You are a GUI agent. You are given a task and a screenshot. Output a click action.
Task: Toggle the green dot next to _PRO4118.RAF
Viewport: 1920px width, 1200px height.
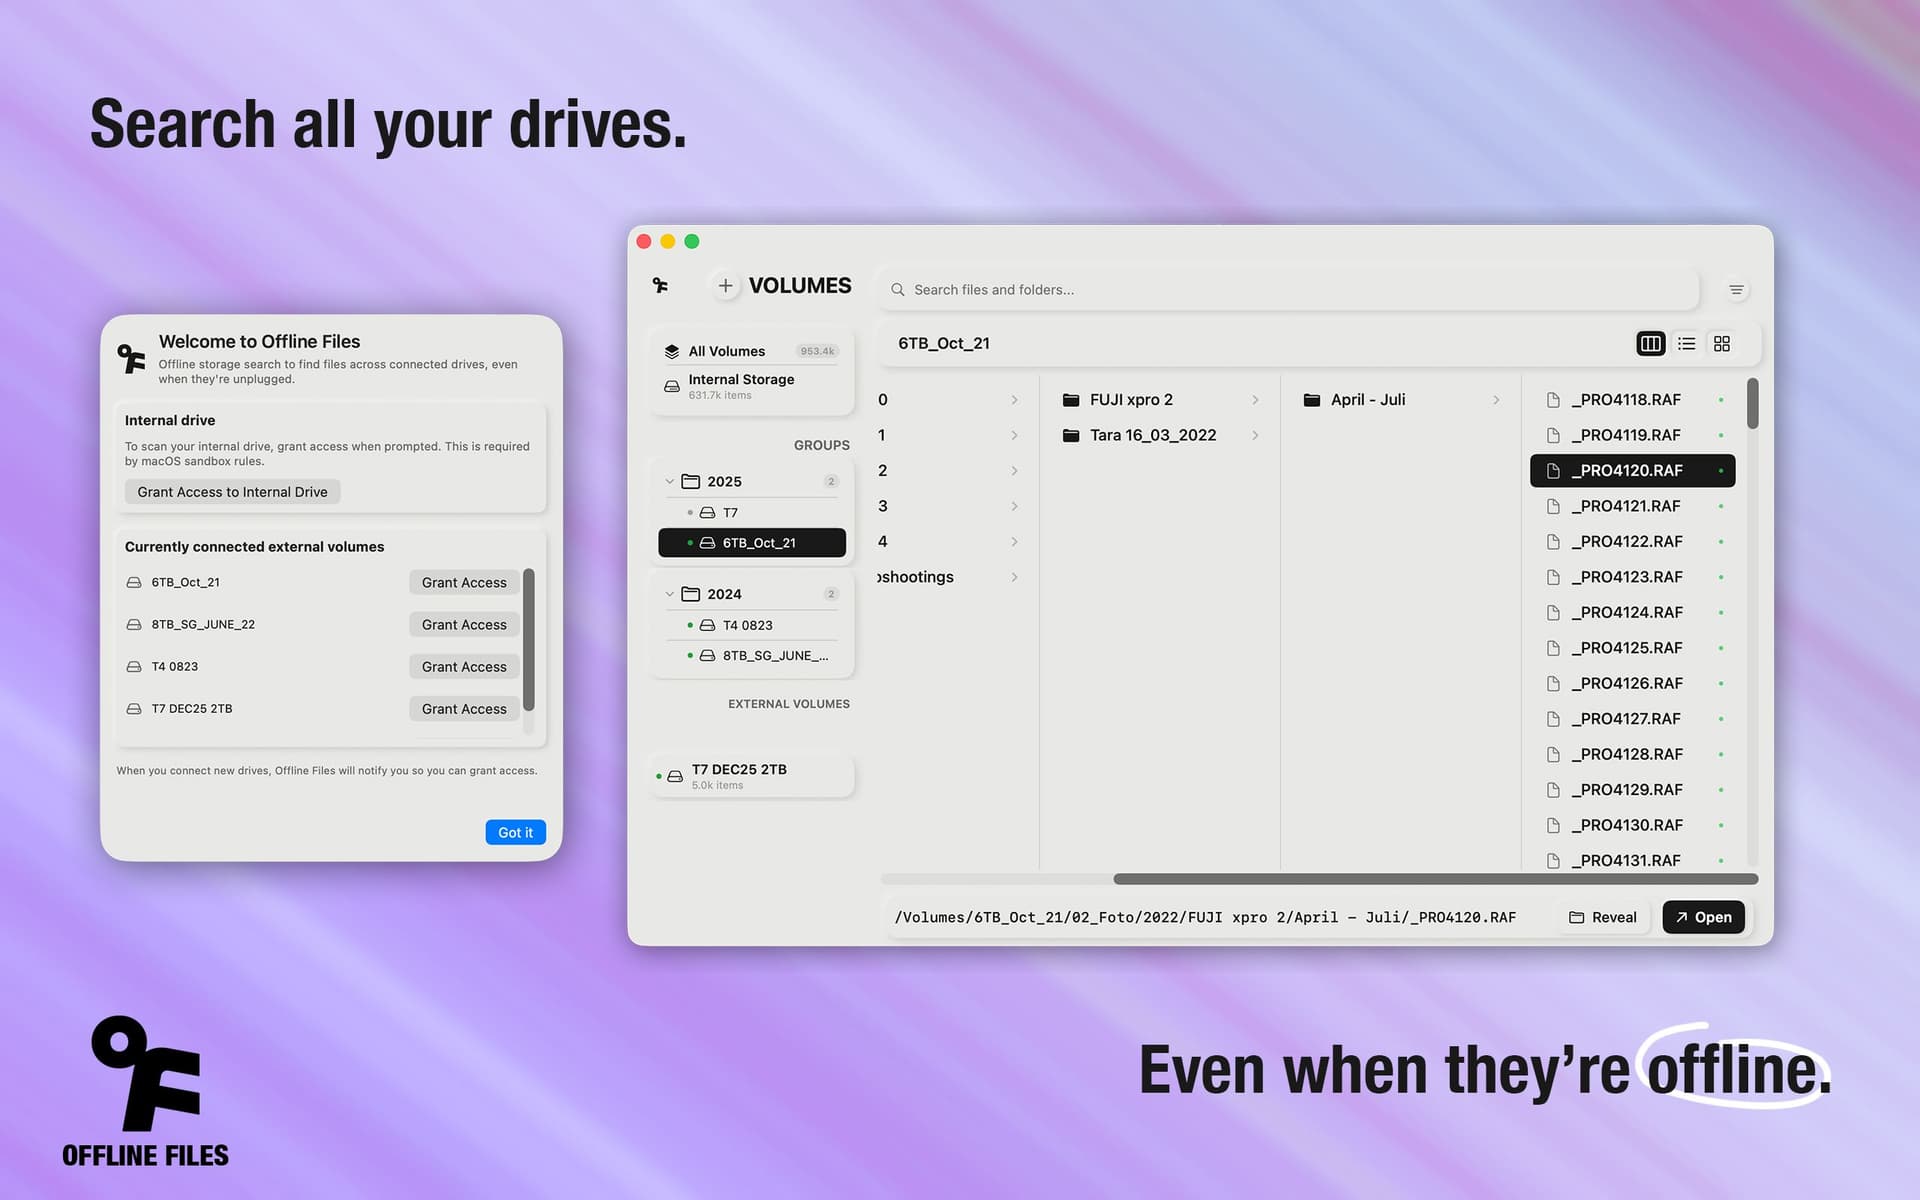coord(1720,399)
